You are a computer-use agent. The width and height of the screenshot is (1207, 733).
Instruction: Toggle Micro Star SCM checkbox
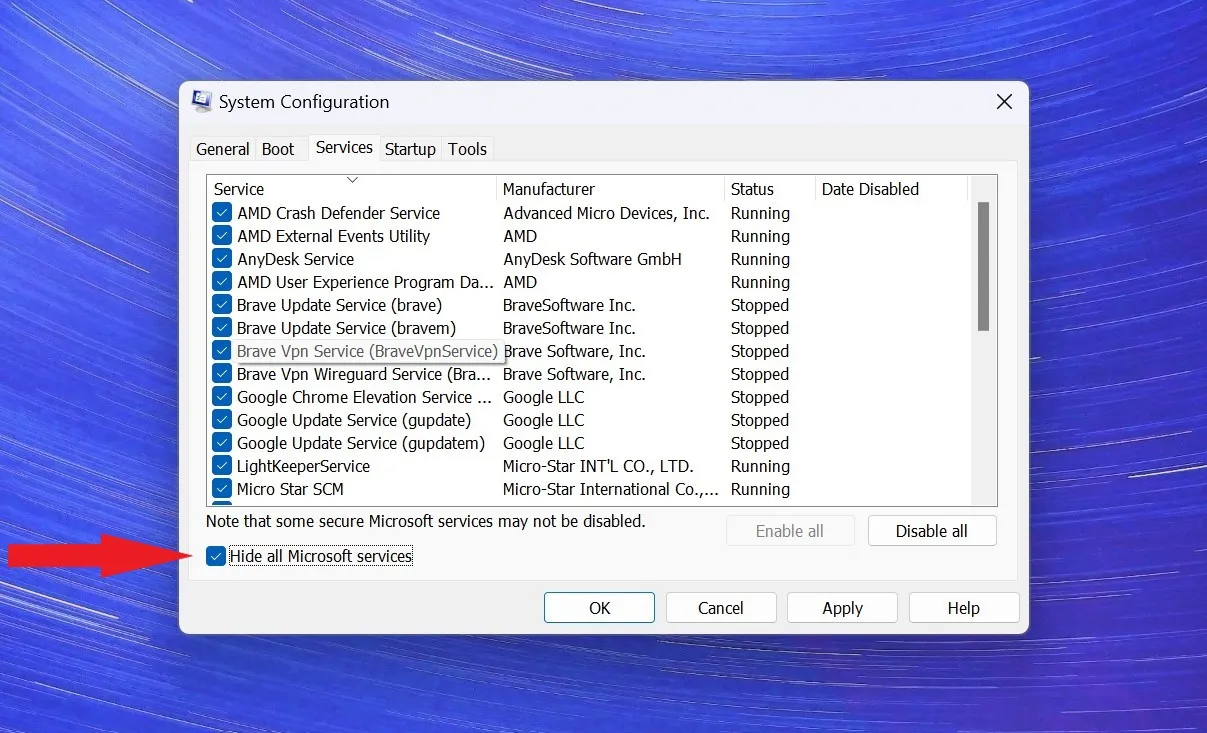point(222,489)
